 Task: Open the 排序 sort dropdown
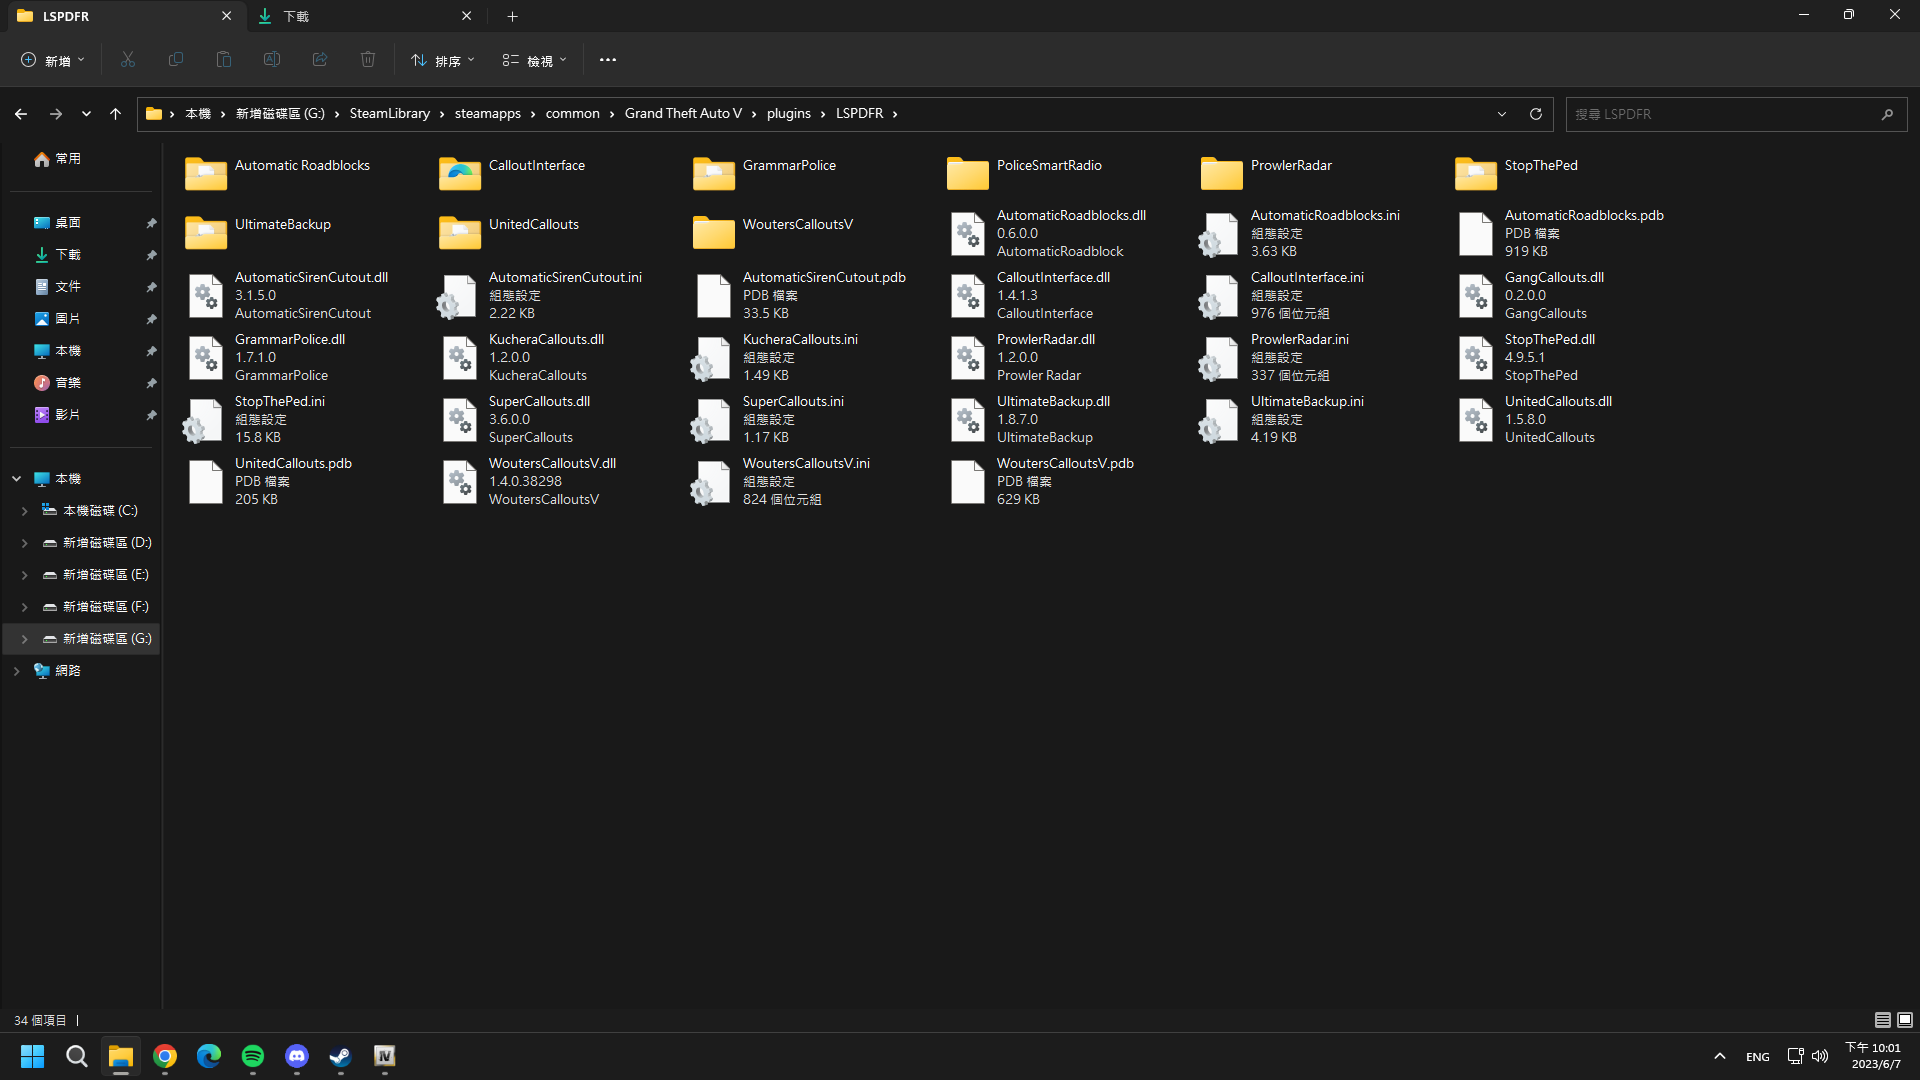click(443, 60)
